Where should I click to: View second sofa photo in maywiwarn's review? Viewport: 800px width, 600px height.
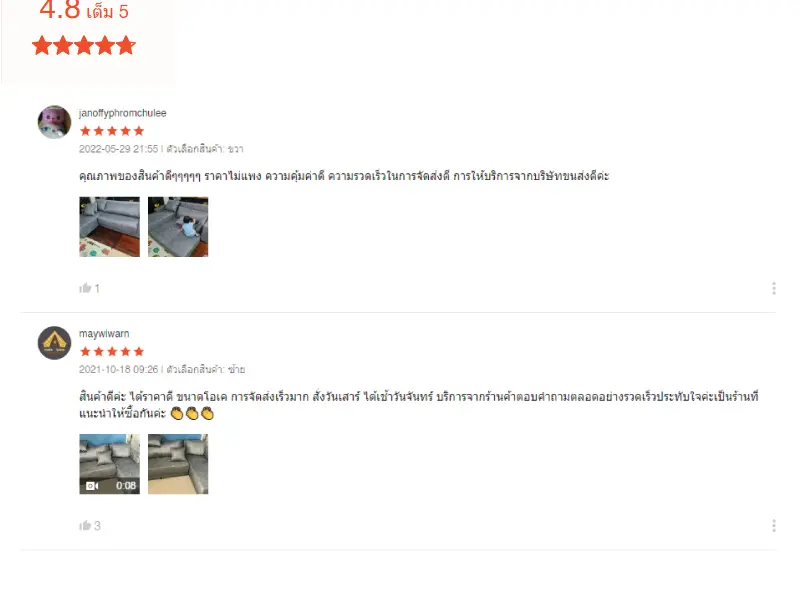pos(178,464)
